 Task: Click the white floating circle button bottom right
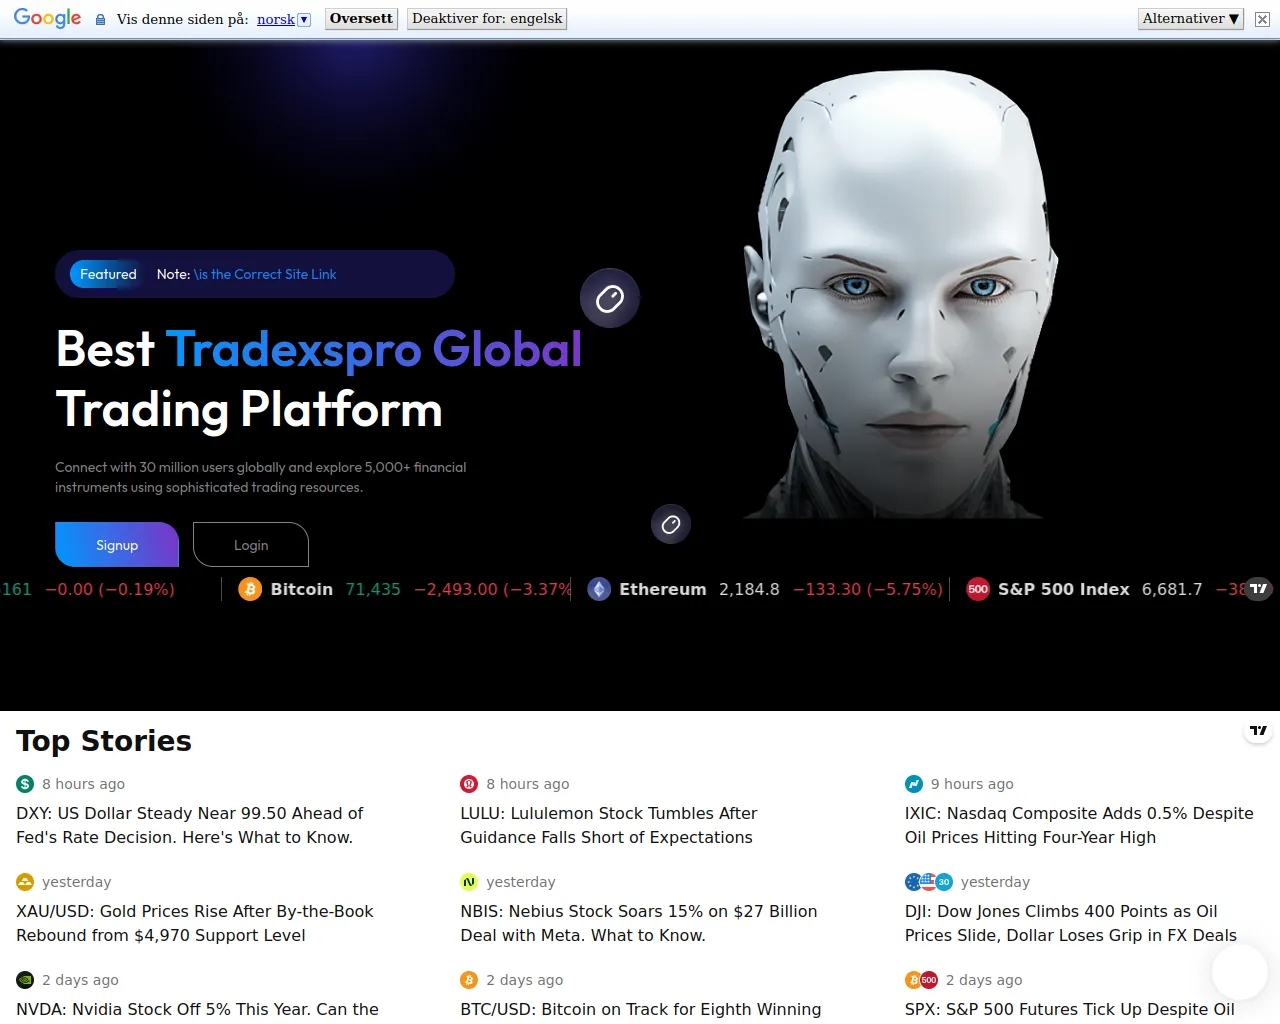(1239, 971)
